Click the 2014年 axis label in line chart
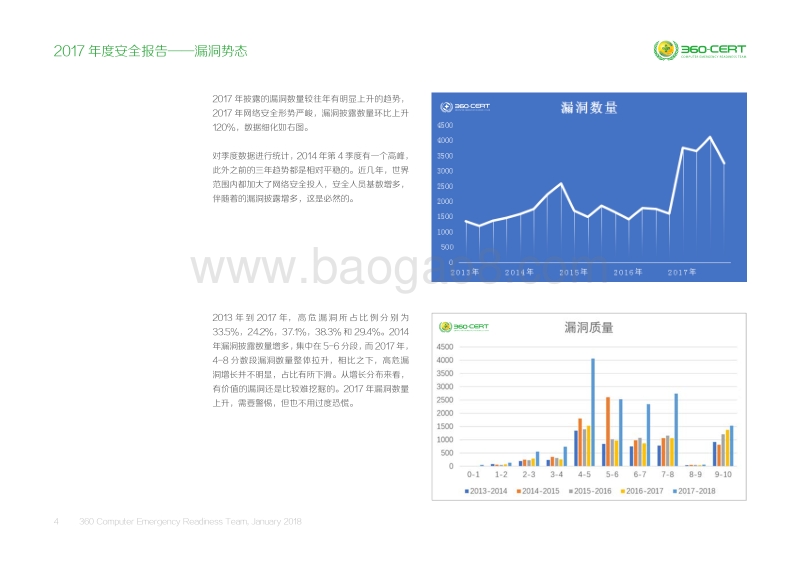This screenshot has height=566, width=800. coord(519,273)
